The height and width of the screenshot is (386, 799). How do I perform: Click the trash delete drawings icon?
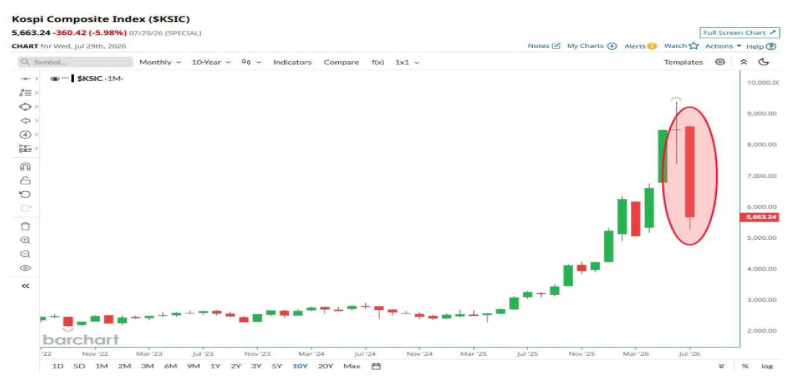click(x=25, y=226)
